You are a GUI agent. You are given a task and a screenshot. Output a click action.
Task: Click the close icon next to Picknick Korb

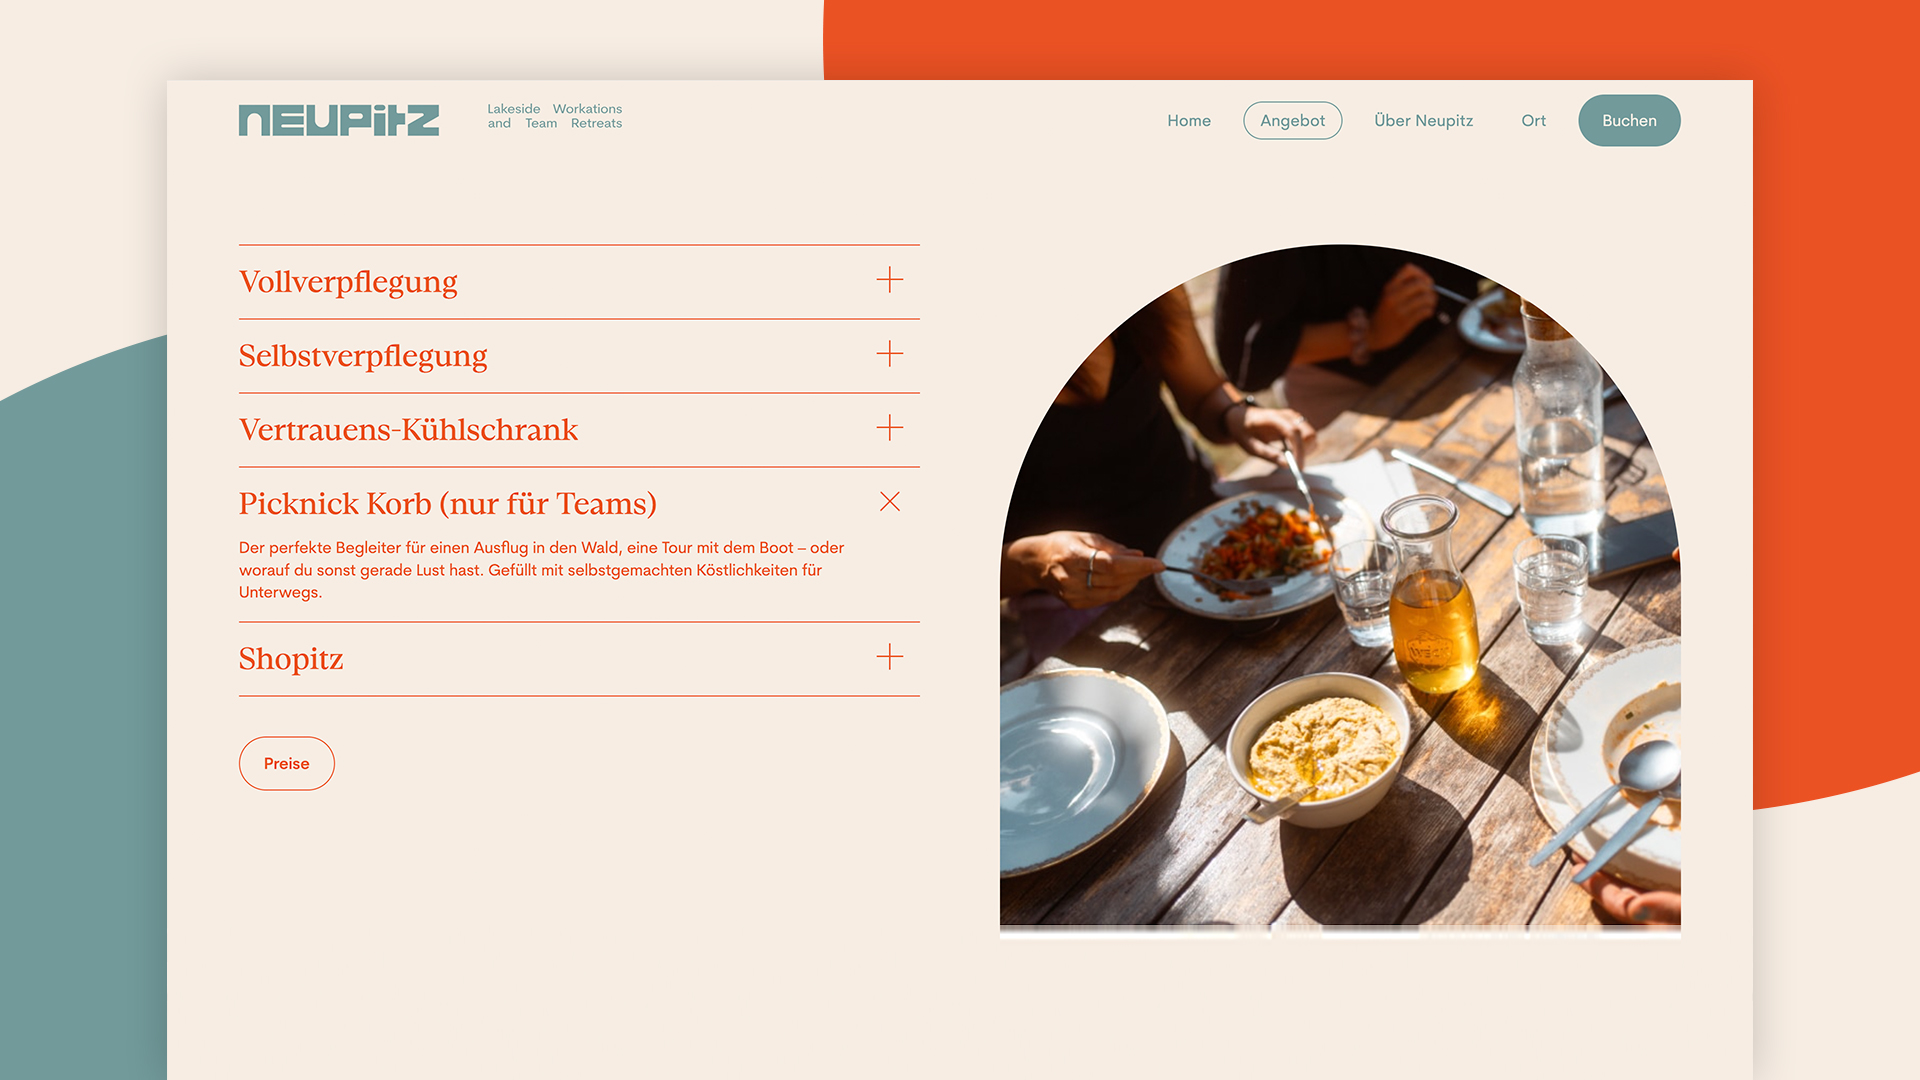pyautogui.click(x=890, y=501)
